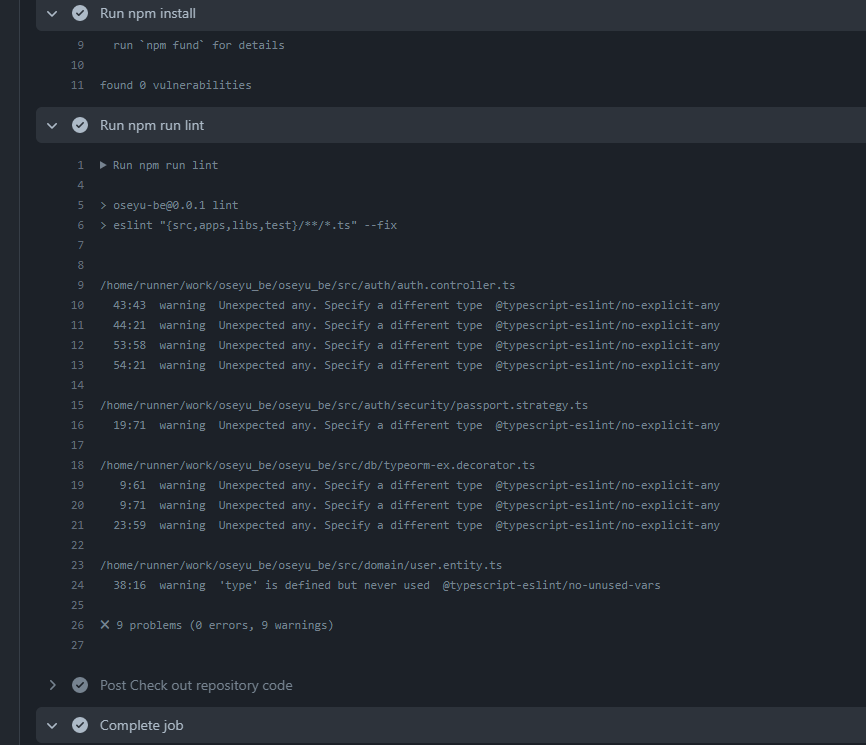This screenshot has width=866, height=745.
Task: Click 'found 0 vulnerabilities' log text
Action: point(176,85)
